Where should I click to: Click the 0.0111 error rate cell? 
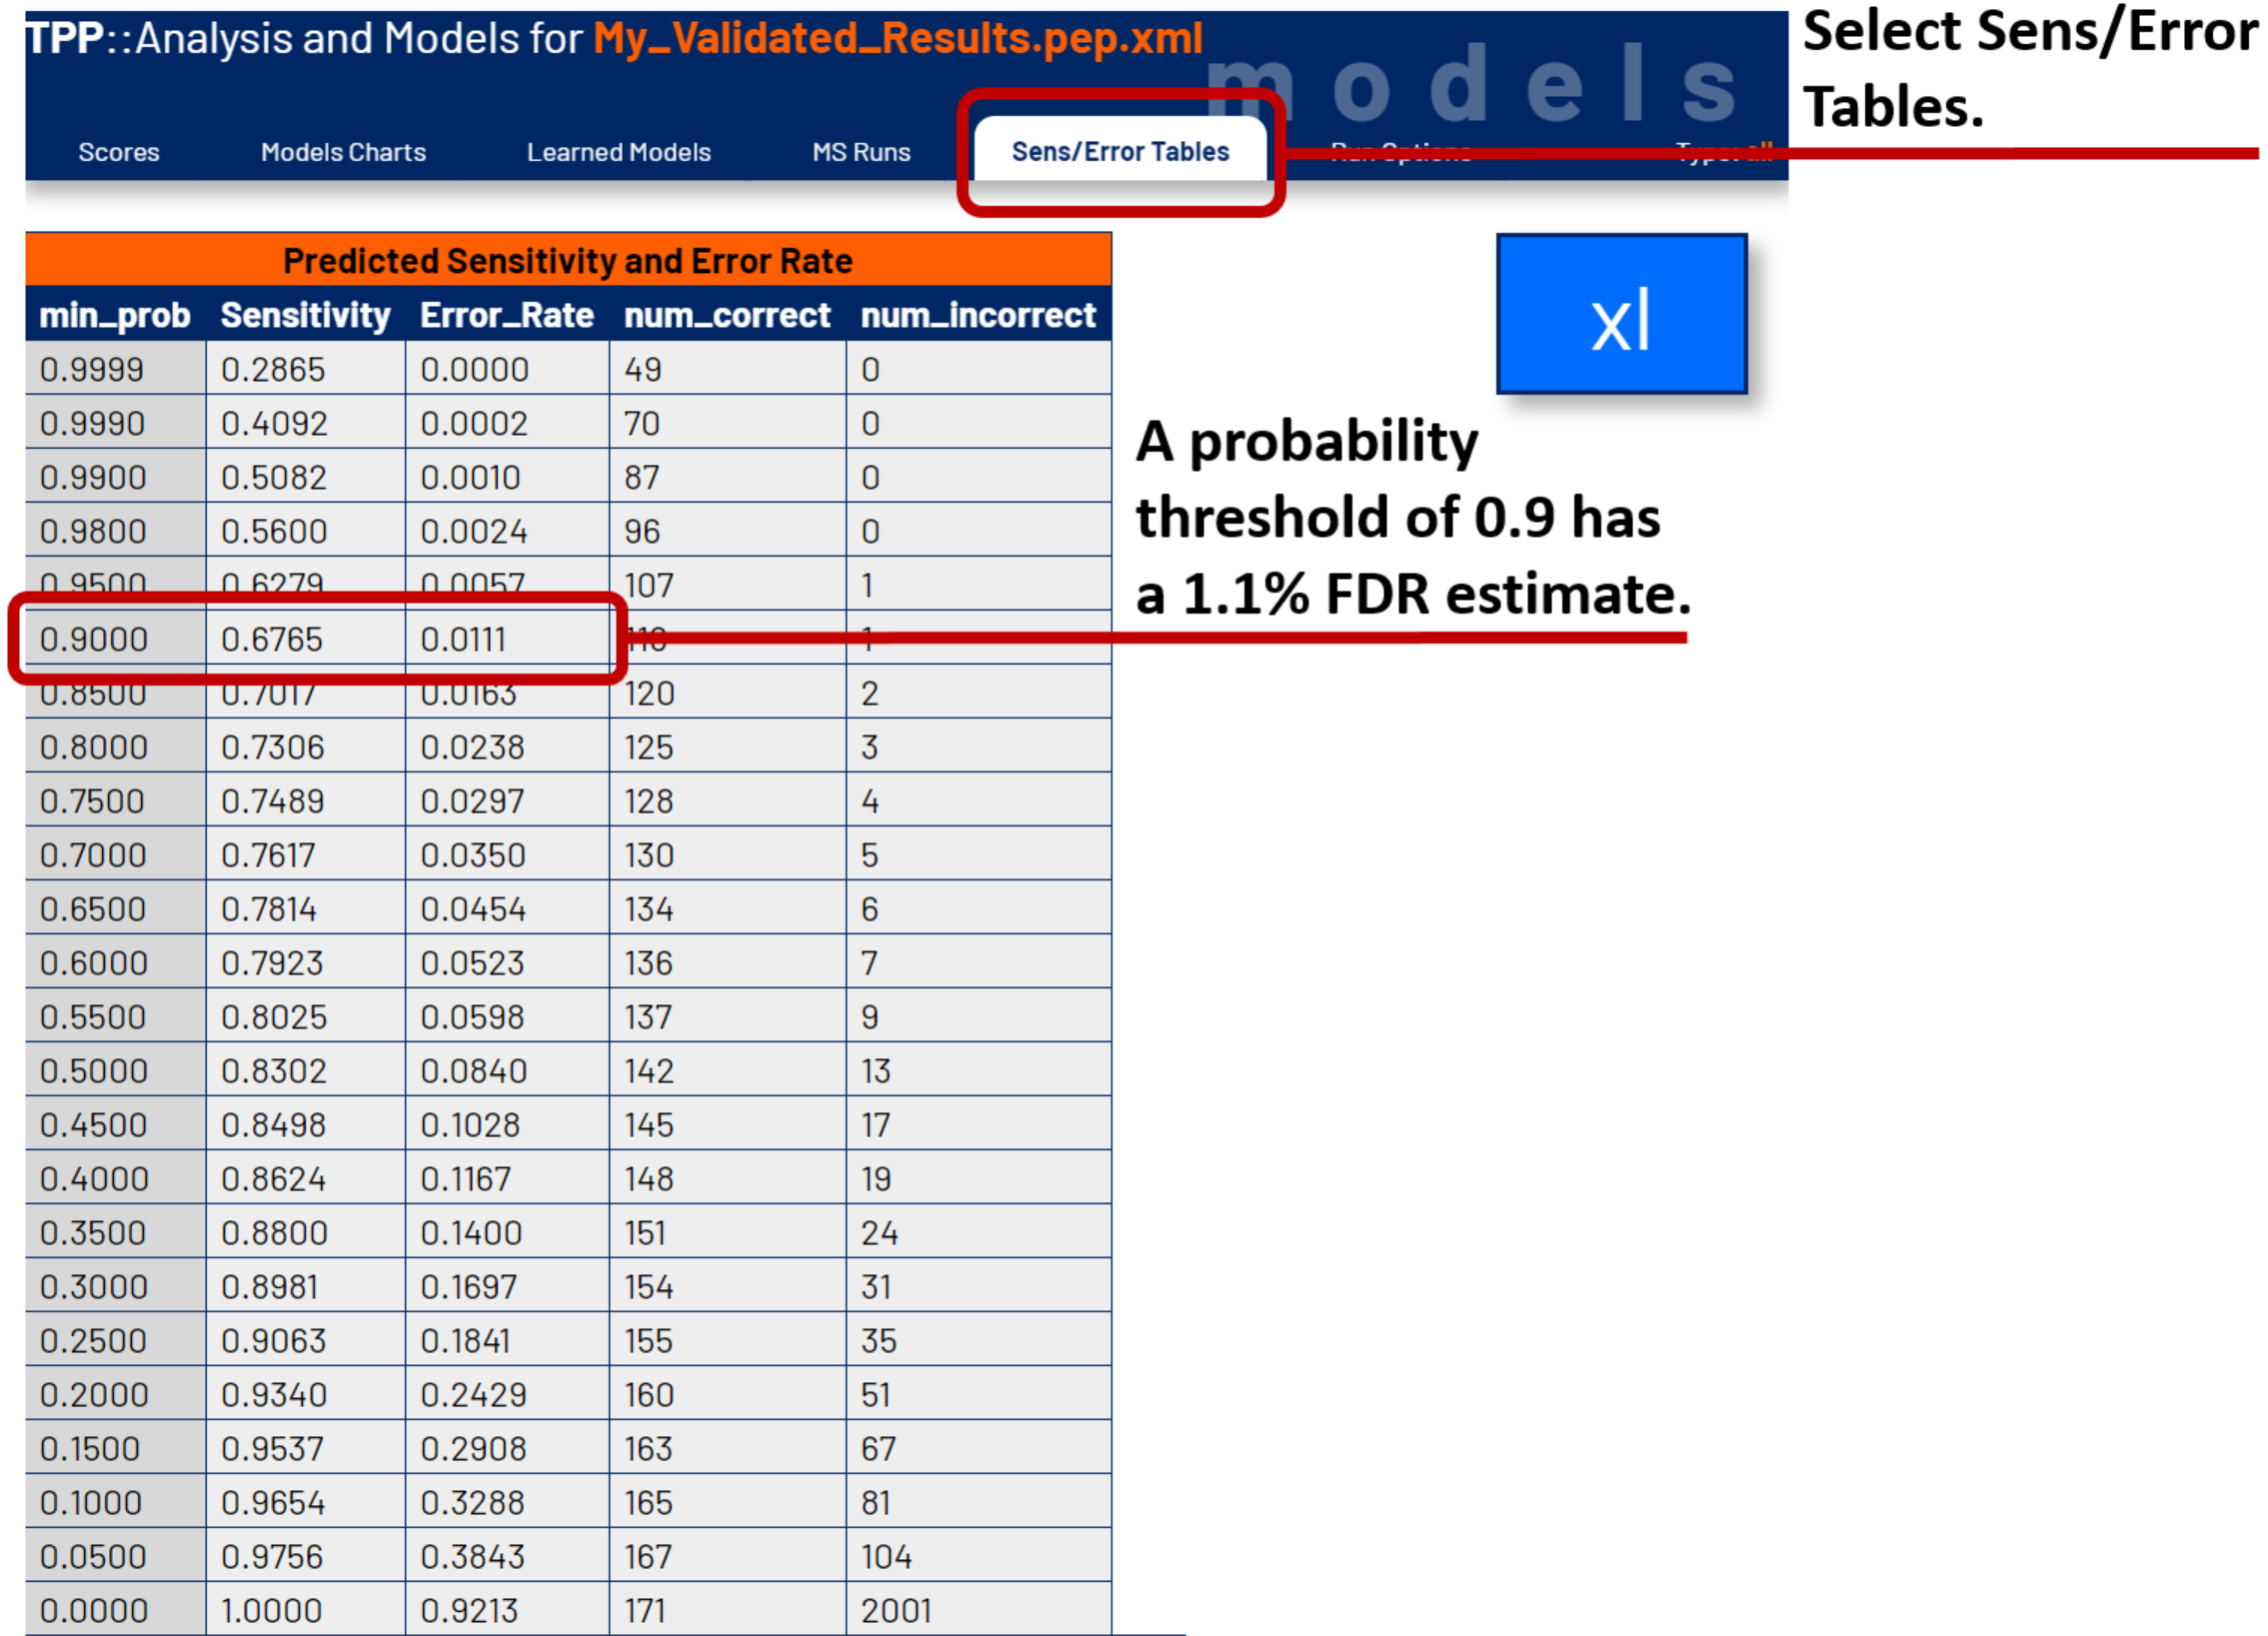click(x=463, y=639)
